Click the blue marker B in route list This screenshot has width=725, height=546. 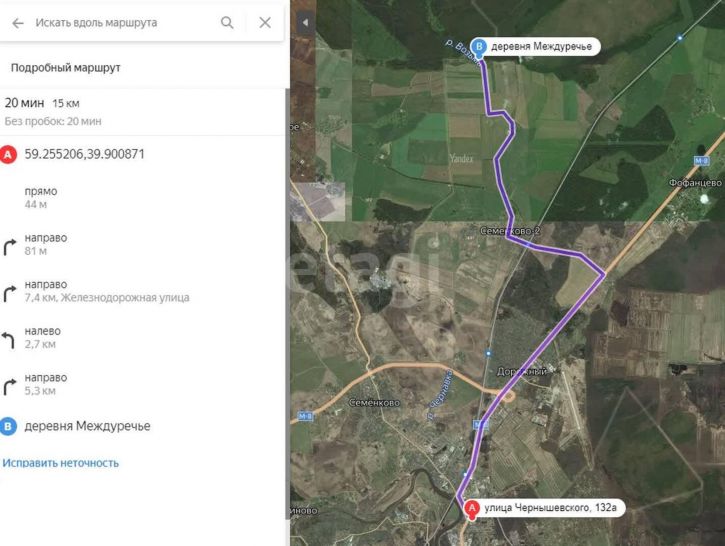(x=8, y=426)
